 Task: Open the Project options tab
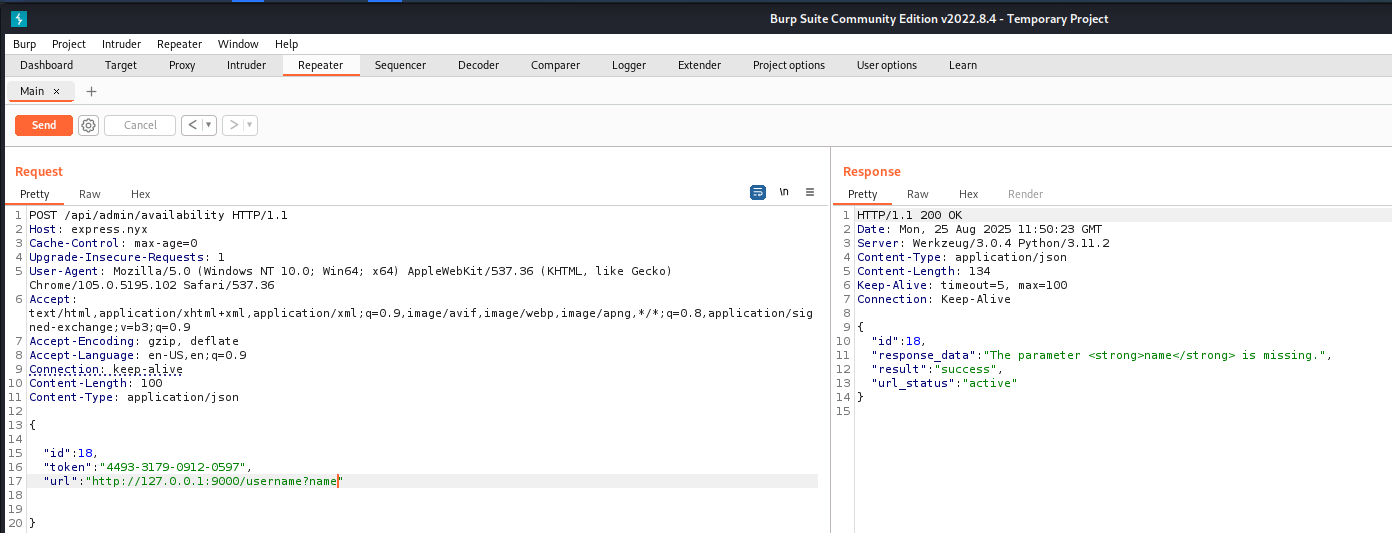(788, 65)
